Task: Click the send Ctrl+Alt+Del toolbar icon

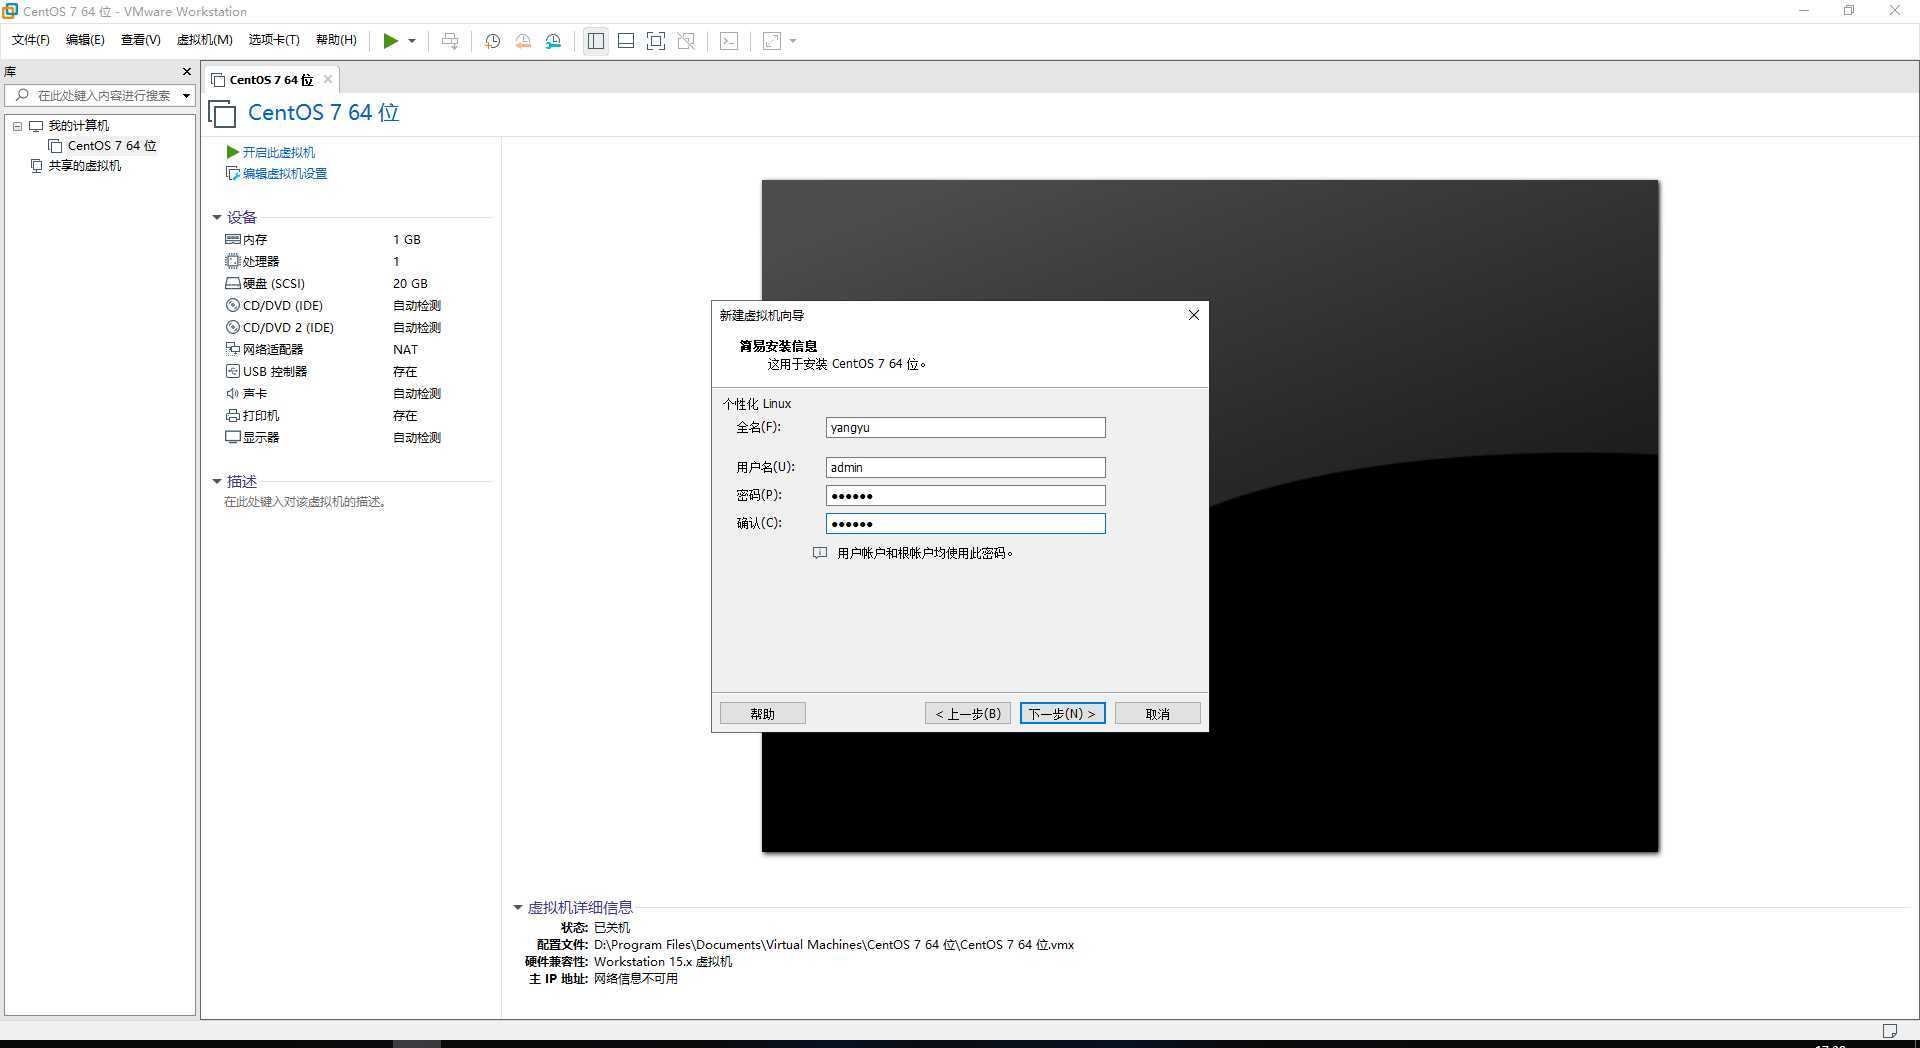Action: click(x=450, y=41)
